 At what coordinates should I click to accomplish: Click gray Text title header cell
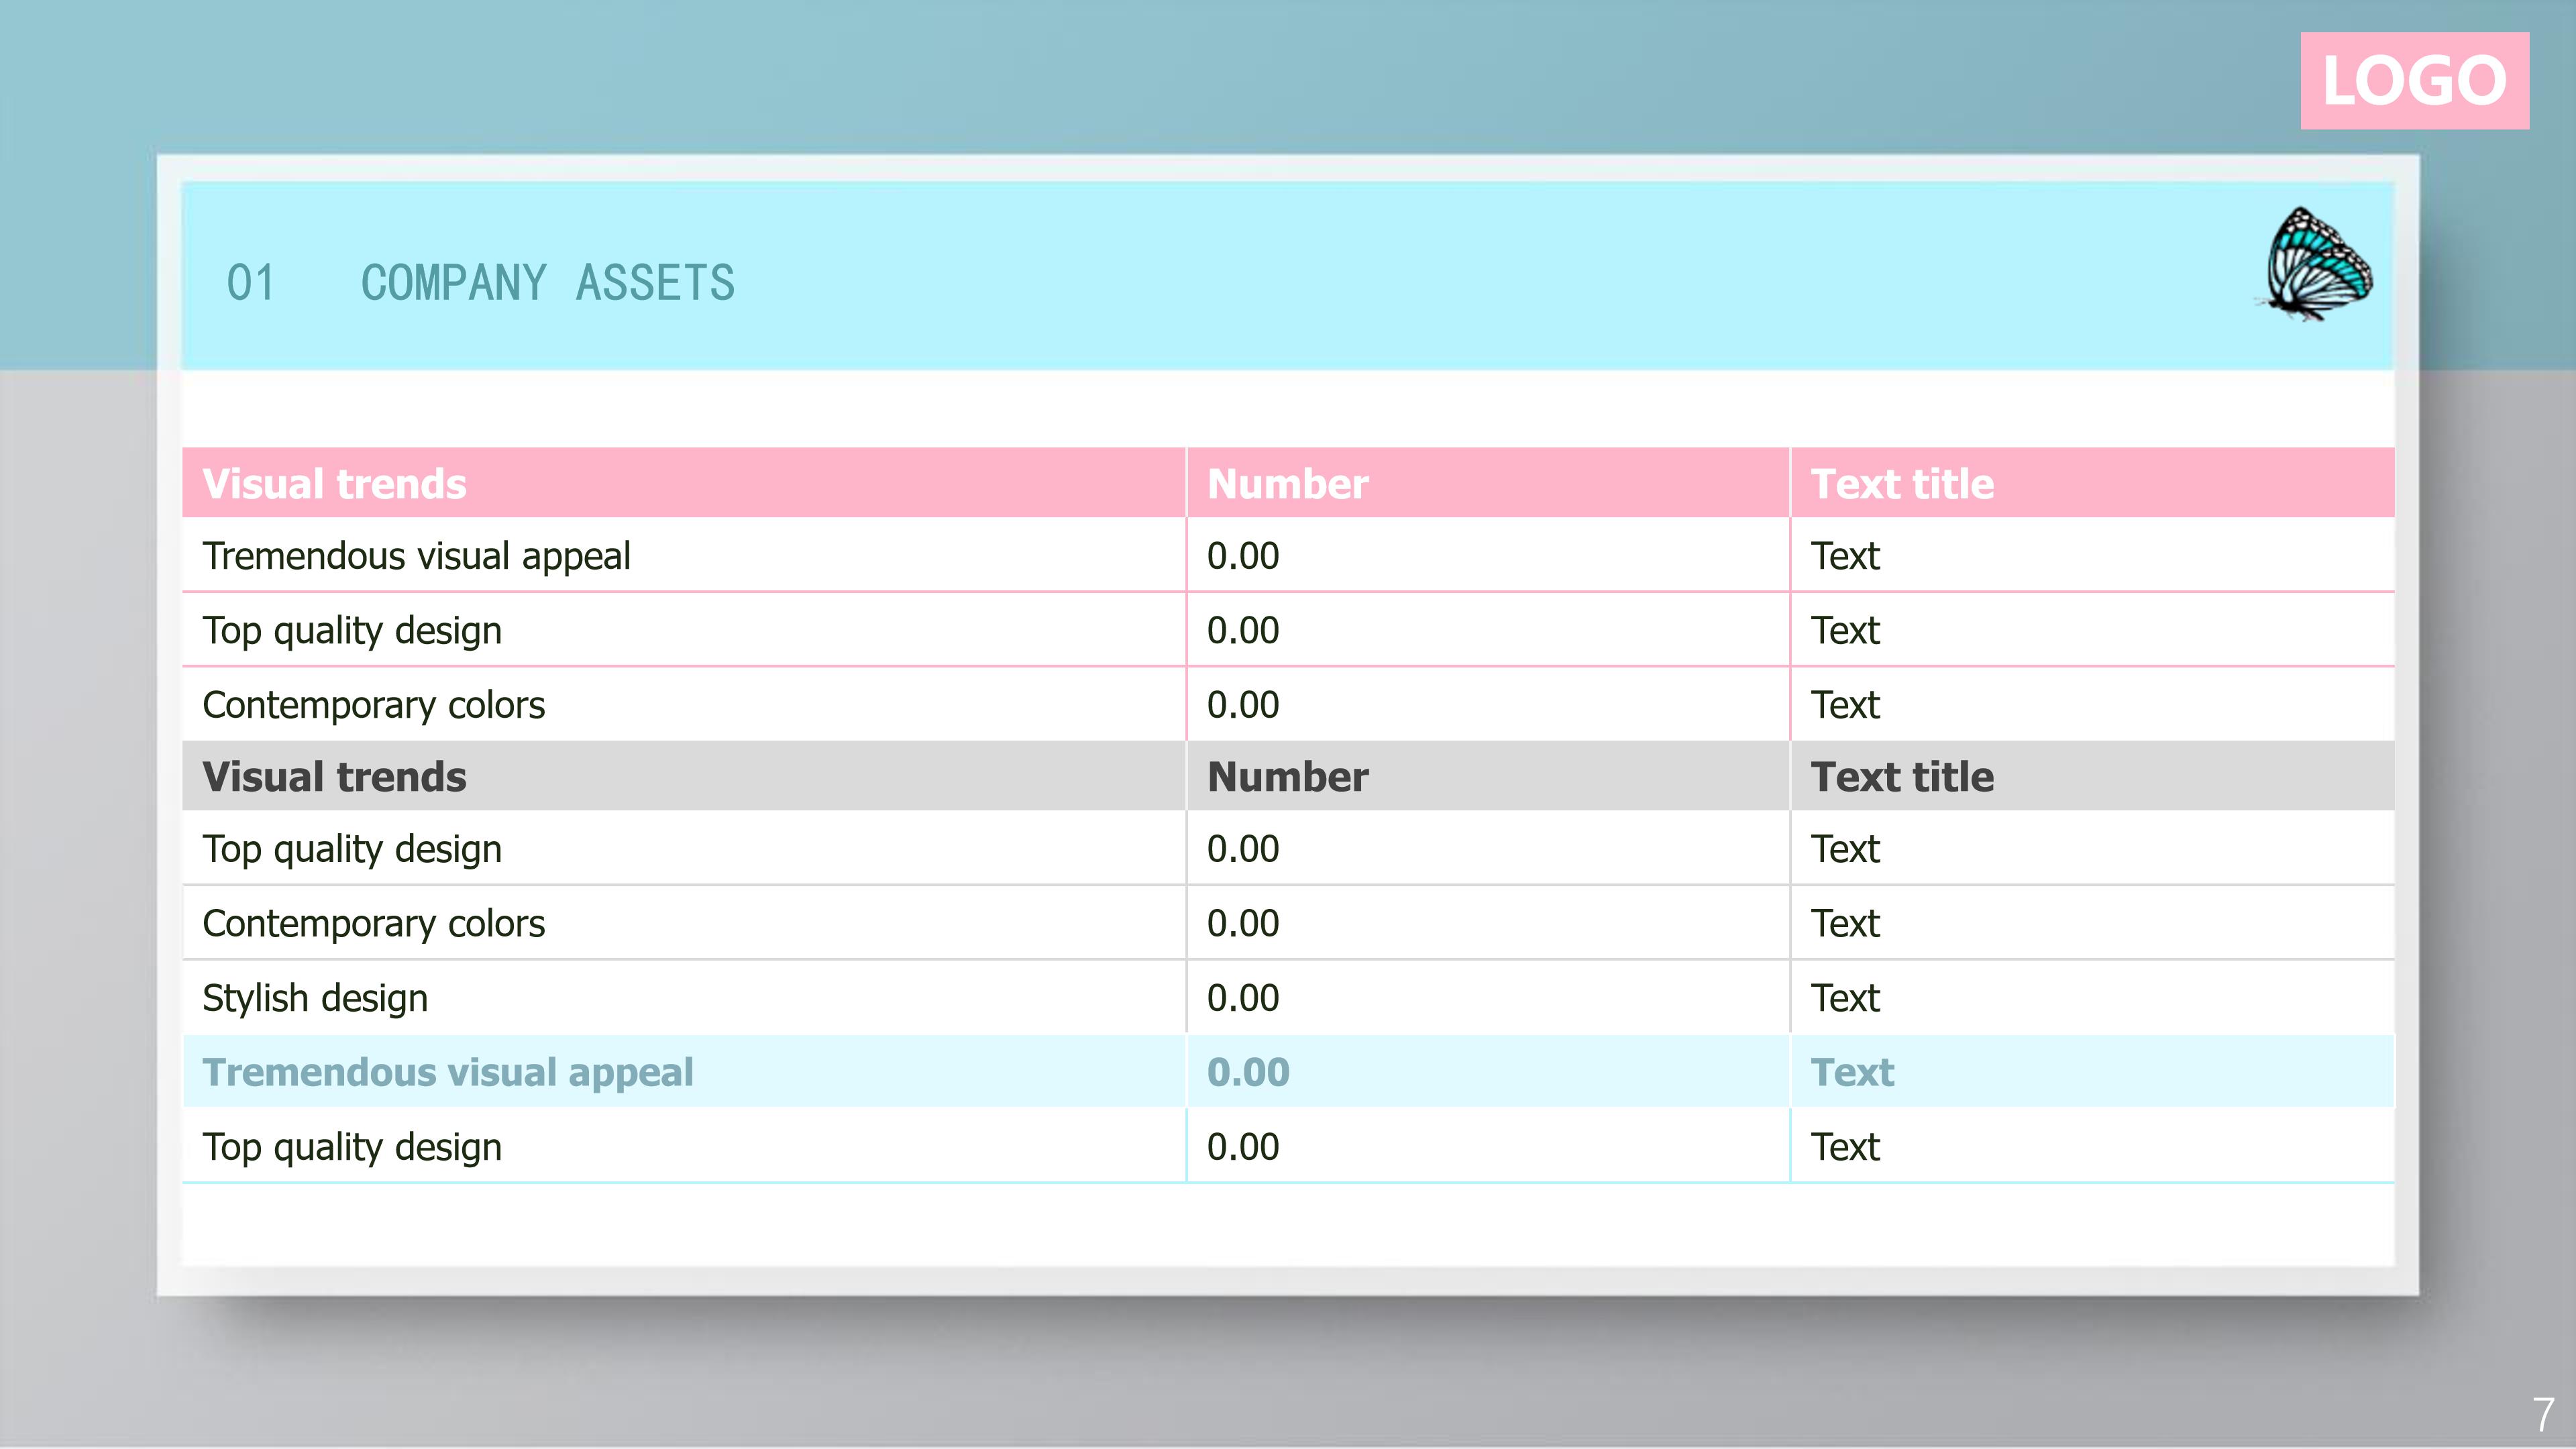(x=1902, y=777)
